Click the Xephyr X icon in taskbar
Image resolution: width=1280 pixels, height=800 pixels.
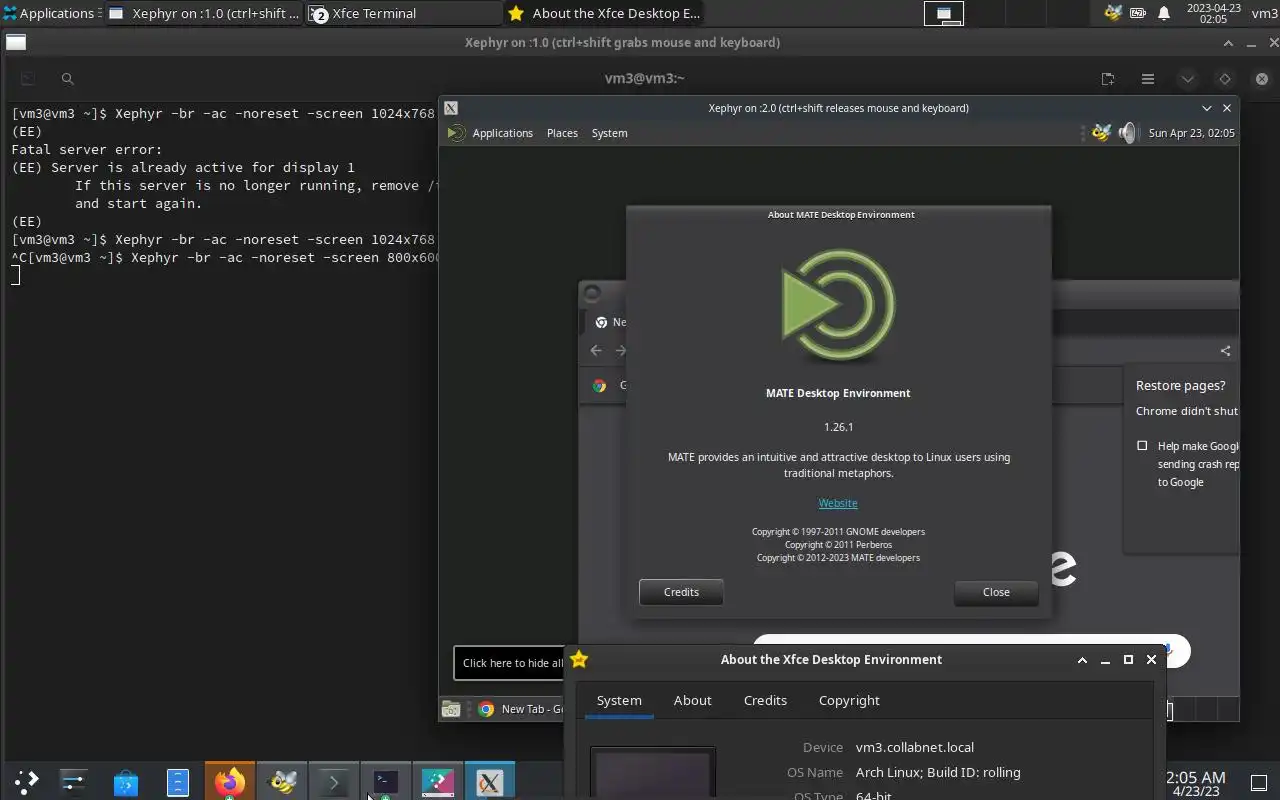[x=490, y=781]
